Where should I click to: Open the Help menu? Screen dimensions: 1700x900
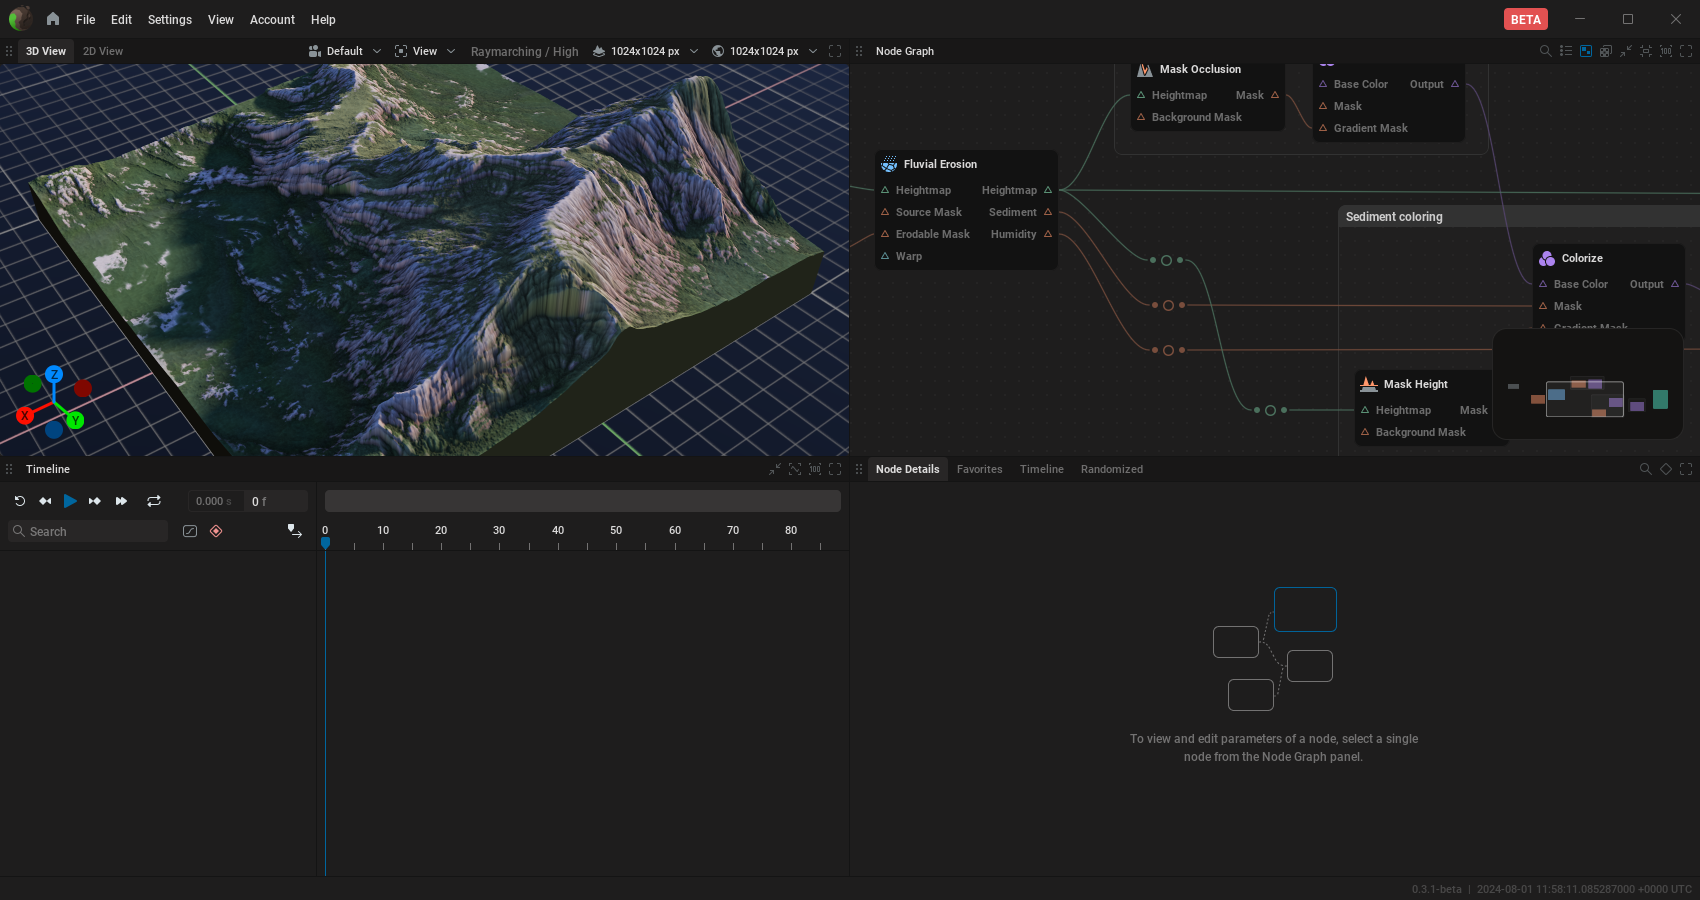[323, 19]
